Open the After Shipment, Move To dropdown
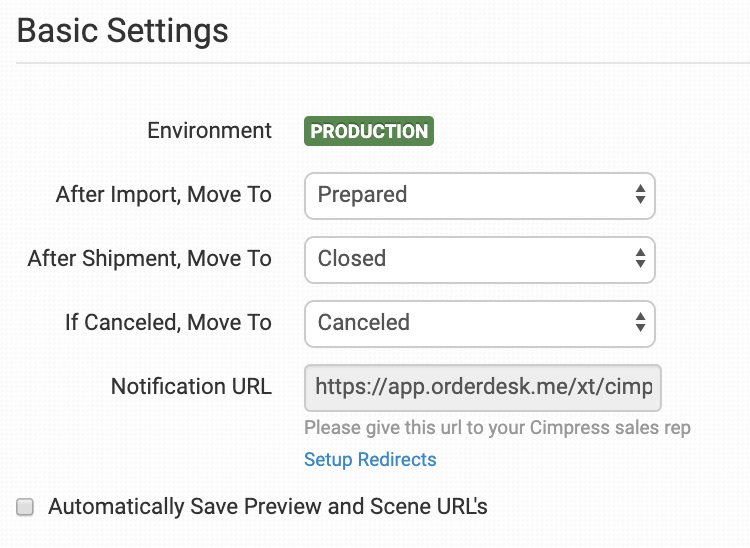Viewport: 750px width, 548px height. pyautogui.click(x=479, y=259)
